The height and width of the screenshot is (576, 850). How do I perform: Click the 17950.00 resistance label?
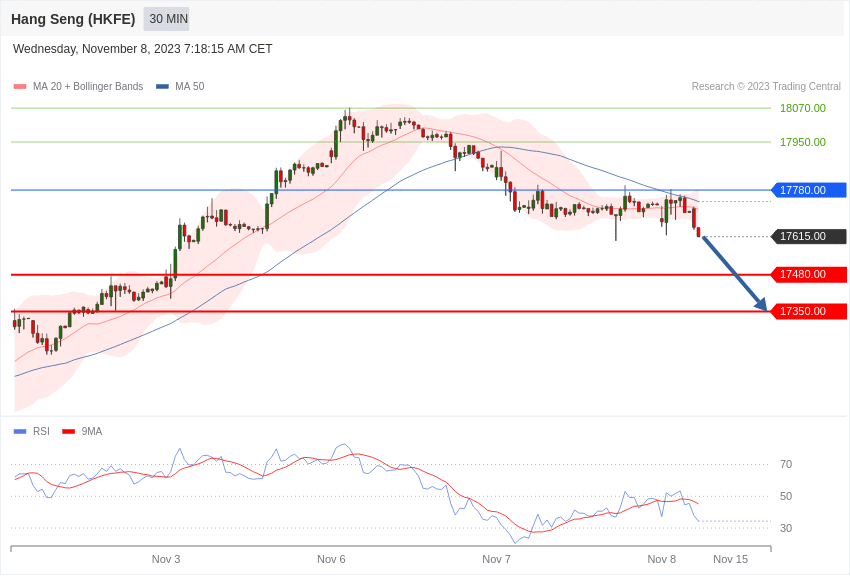coord(802,142)
